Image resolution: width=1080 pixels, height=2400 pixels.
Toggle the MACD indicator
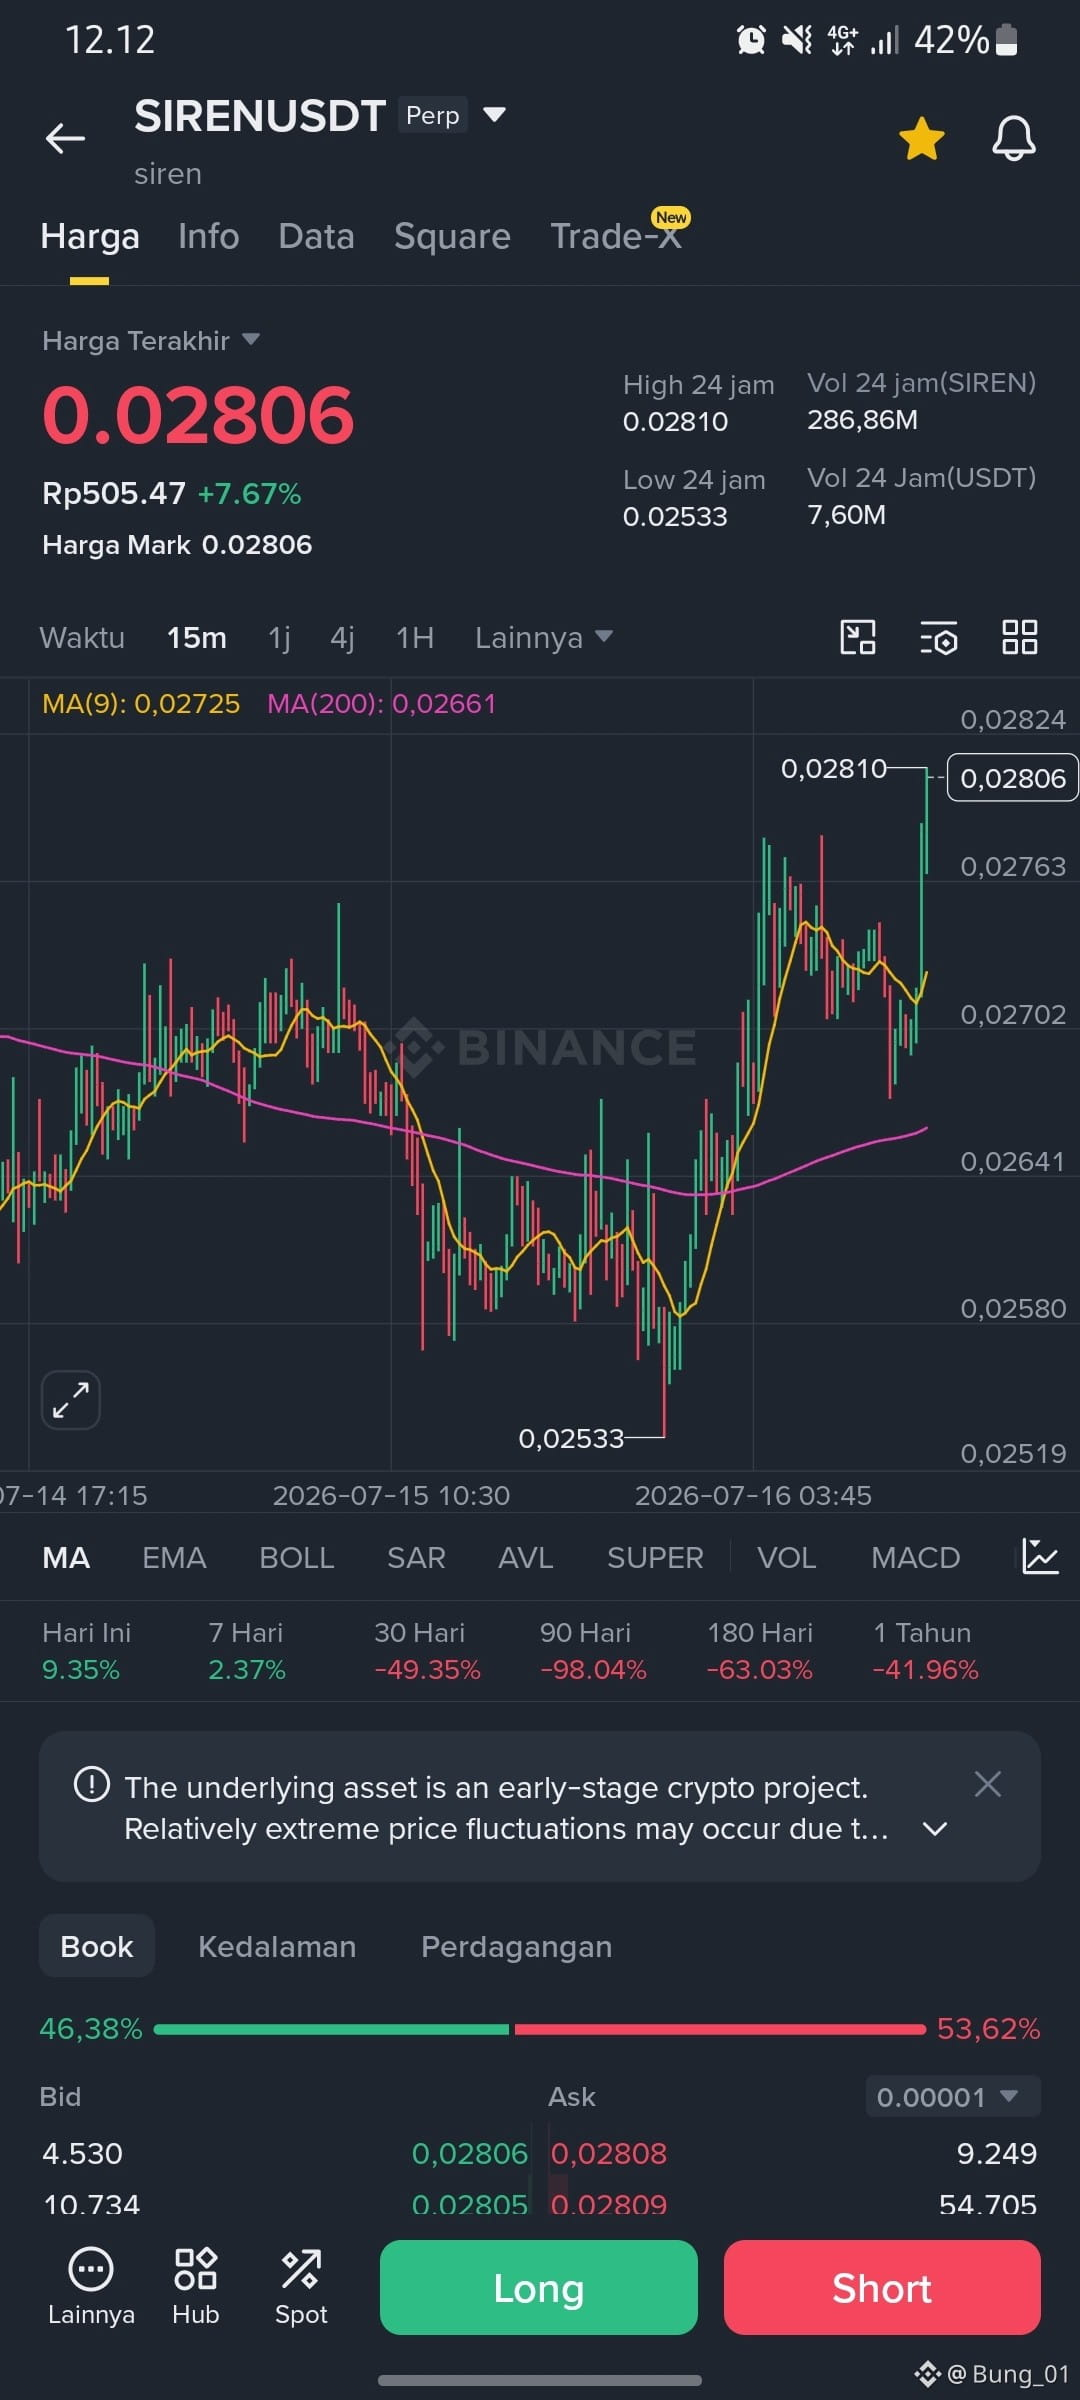tap(915, 1558)
